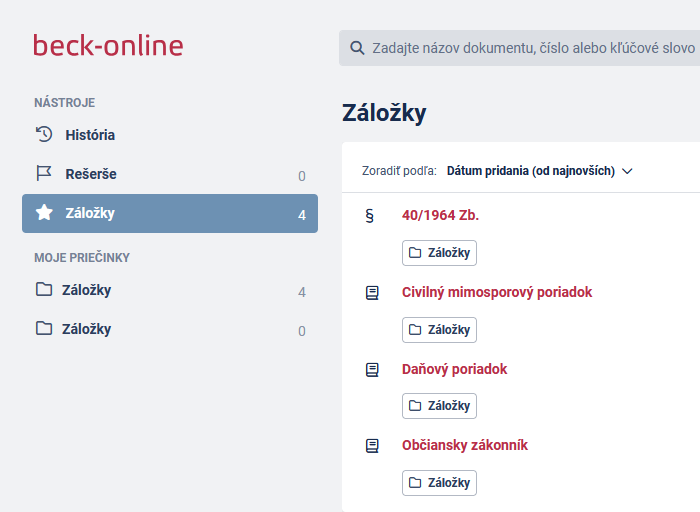
Task: Click the star icon beside Záložky
Action: [44, 212]
